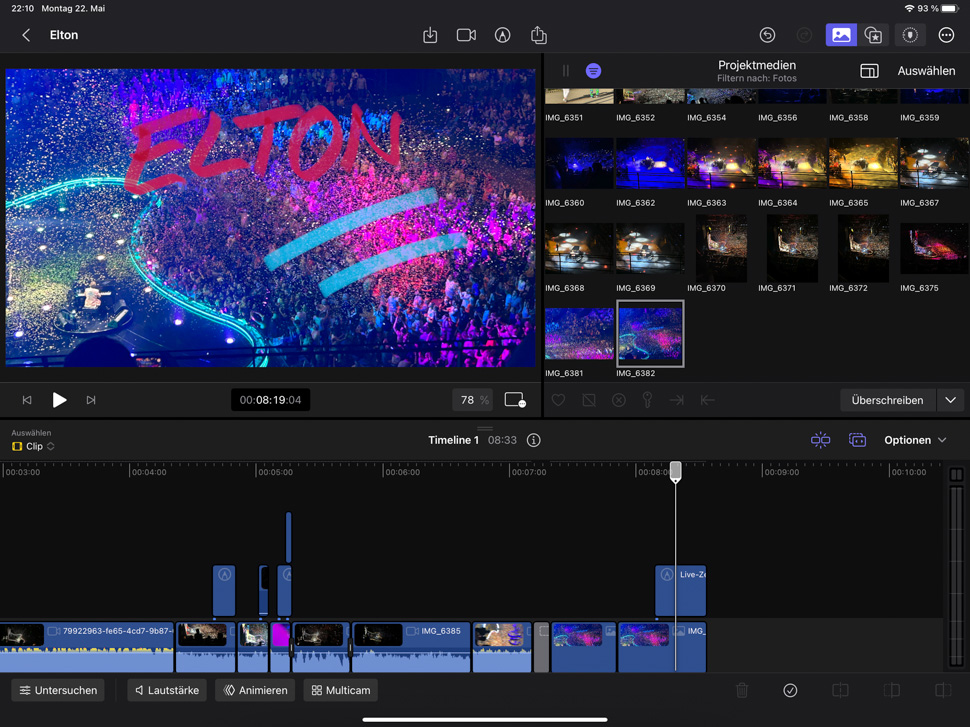Tap the browser pause bars icon
The width and height of the screenshot is (970, 727).
coord(565,71)
